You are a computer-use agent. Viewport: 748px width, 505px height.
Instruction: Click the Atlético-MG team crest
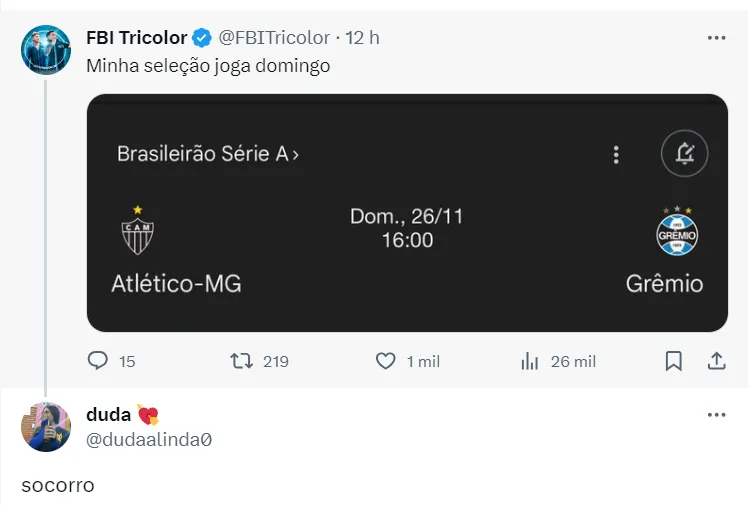pyautogui.click(x=137, y=230)
